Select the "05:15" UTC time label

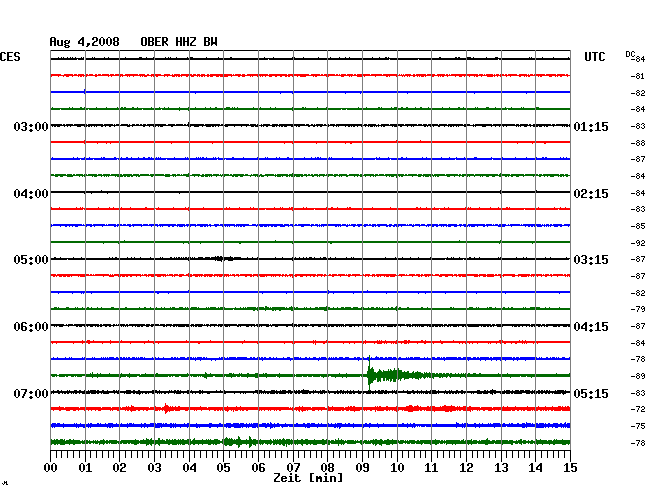tap(591, 393)
